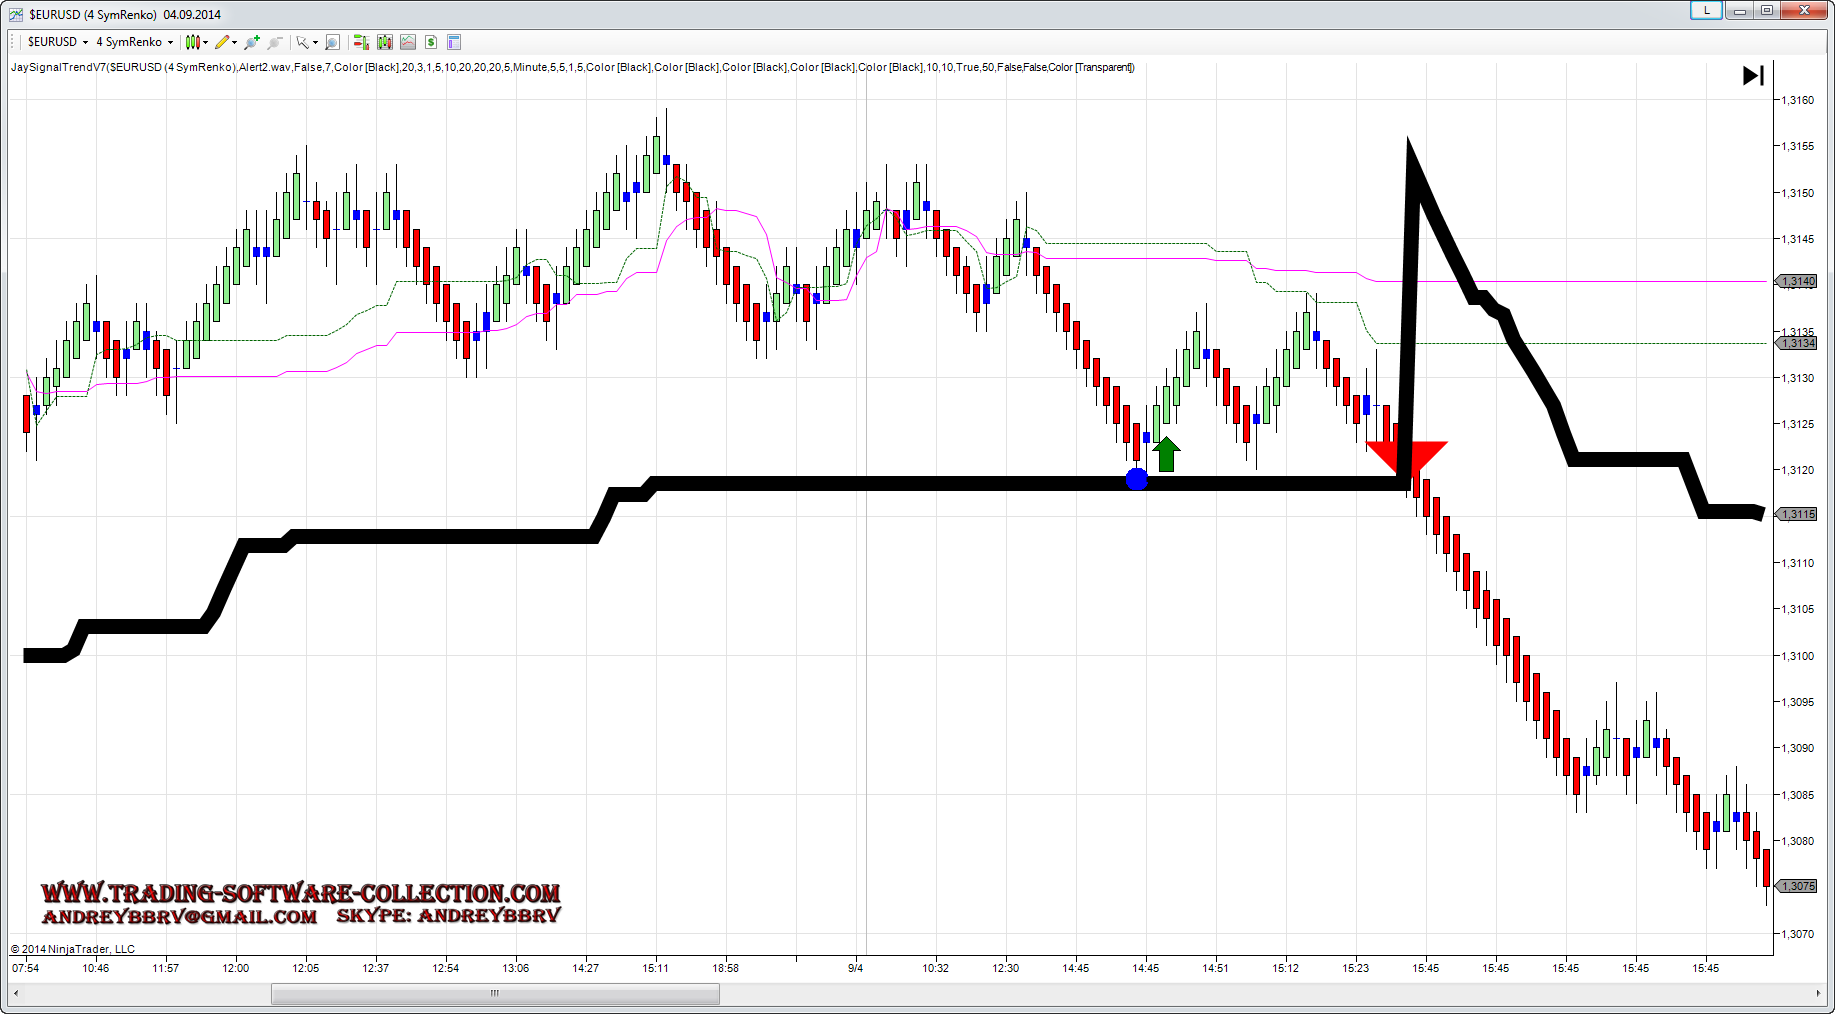
Task: Open the chart Properties icon
Action: [454, 42]
